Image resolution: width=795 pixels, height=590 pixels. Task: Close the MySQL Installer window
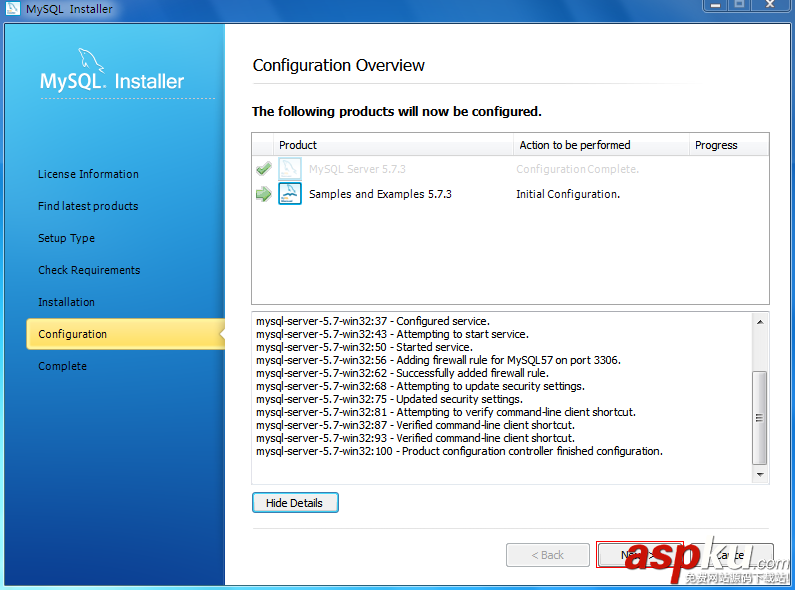point(771,5)
